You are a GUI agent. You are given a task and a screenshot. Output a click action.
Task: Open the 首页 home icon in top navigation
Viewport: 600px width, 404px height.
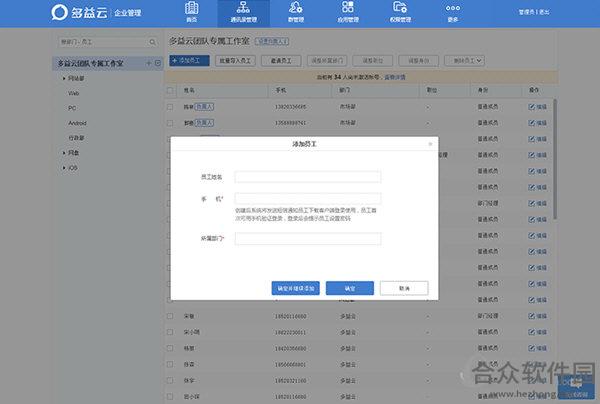tap(191, 12)
